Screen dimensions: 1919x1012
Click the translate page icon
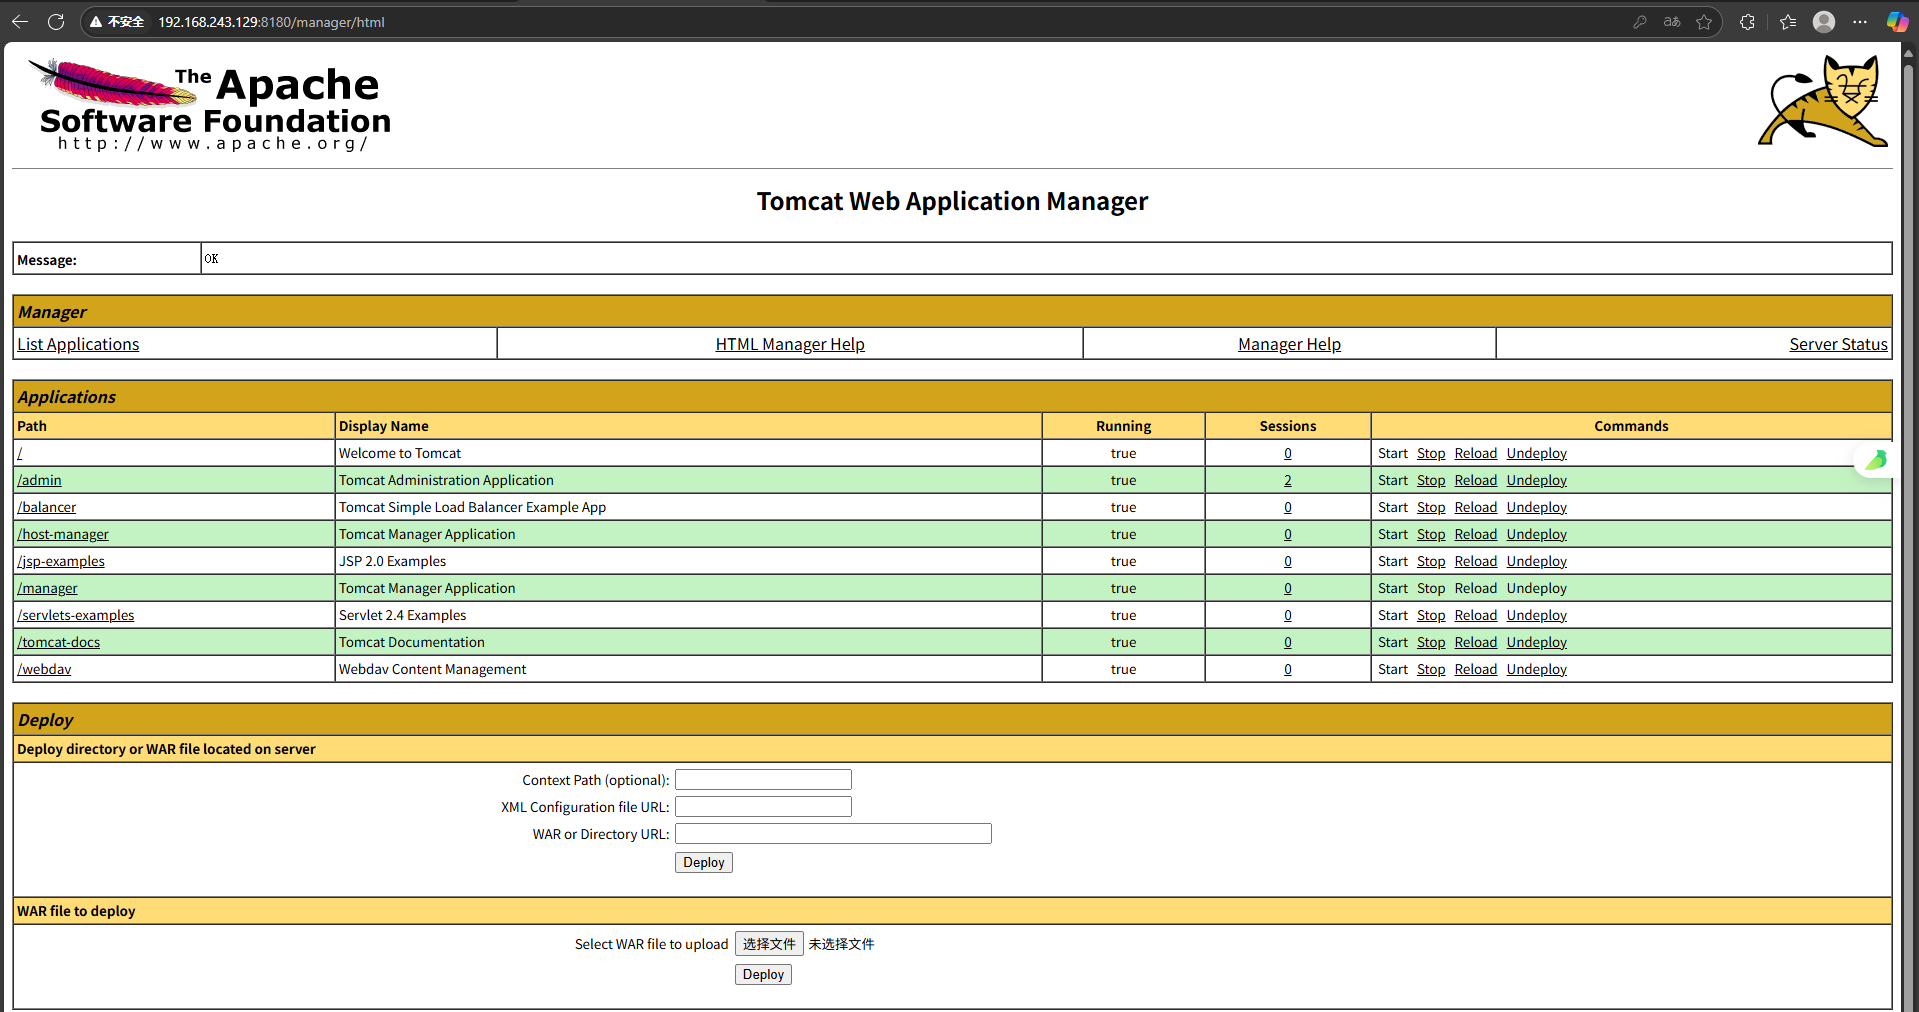[x=1672, y=22]
